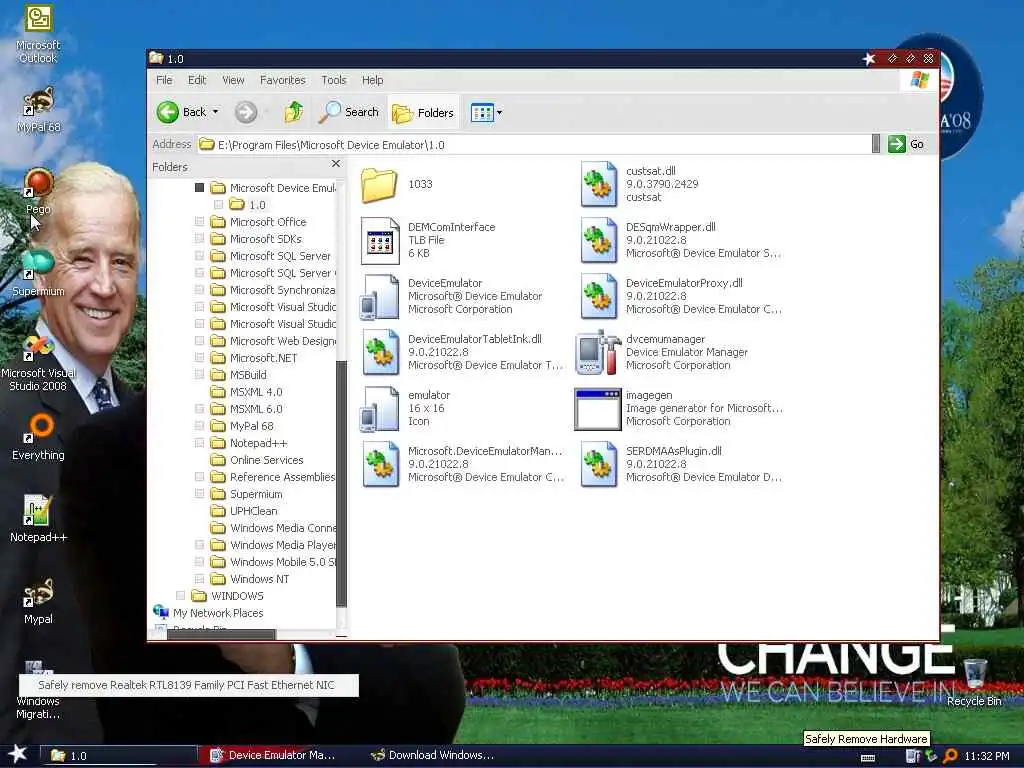Click the Folders pane horizontal scrollbar
1024x768 pixels.
221,633
